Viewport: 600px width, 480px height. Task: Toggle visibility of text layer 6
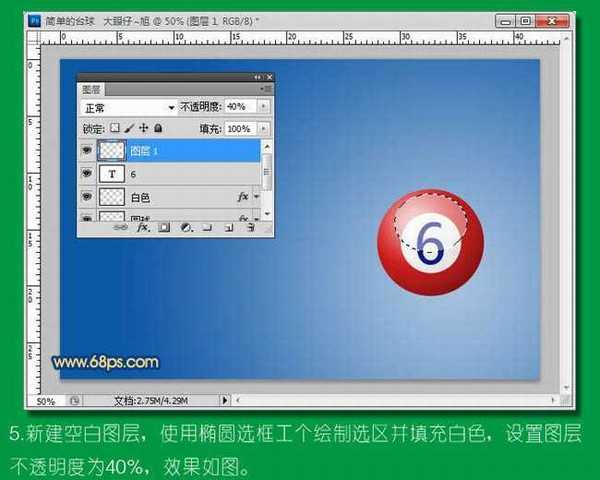tap(88, 174)
